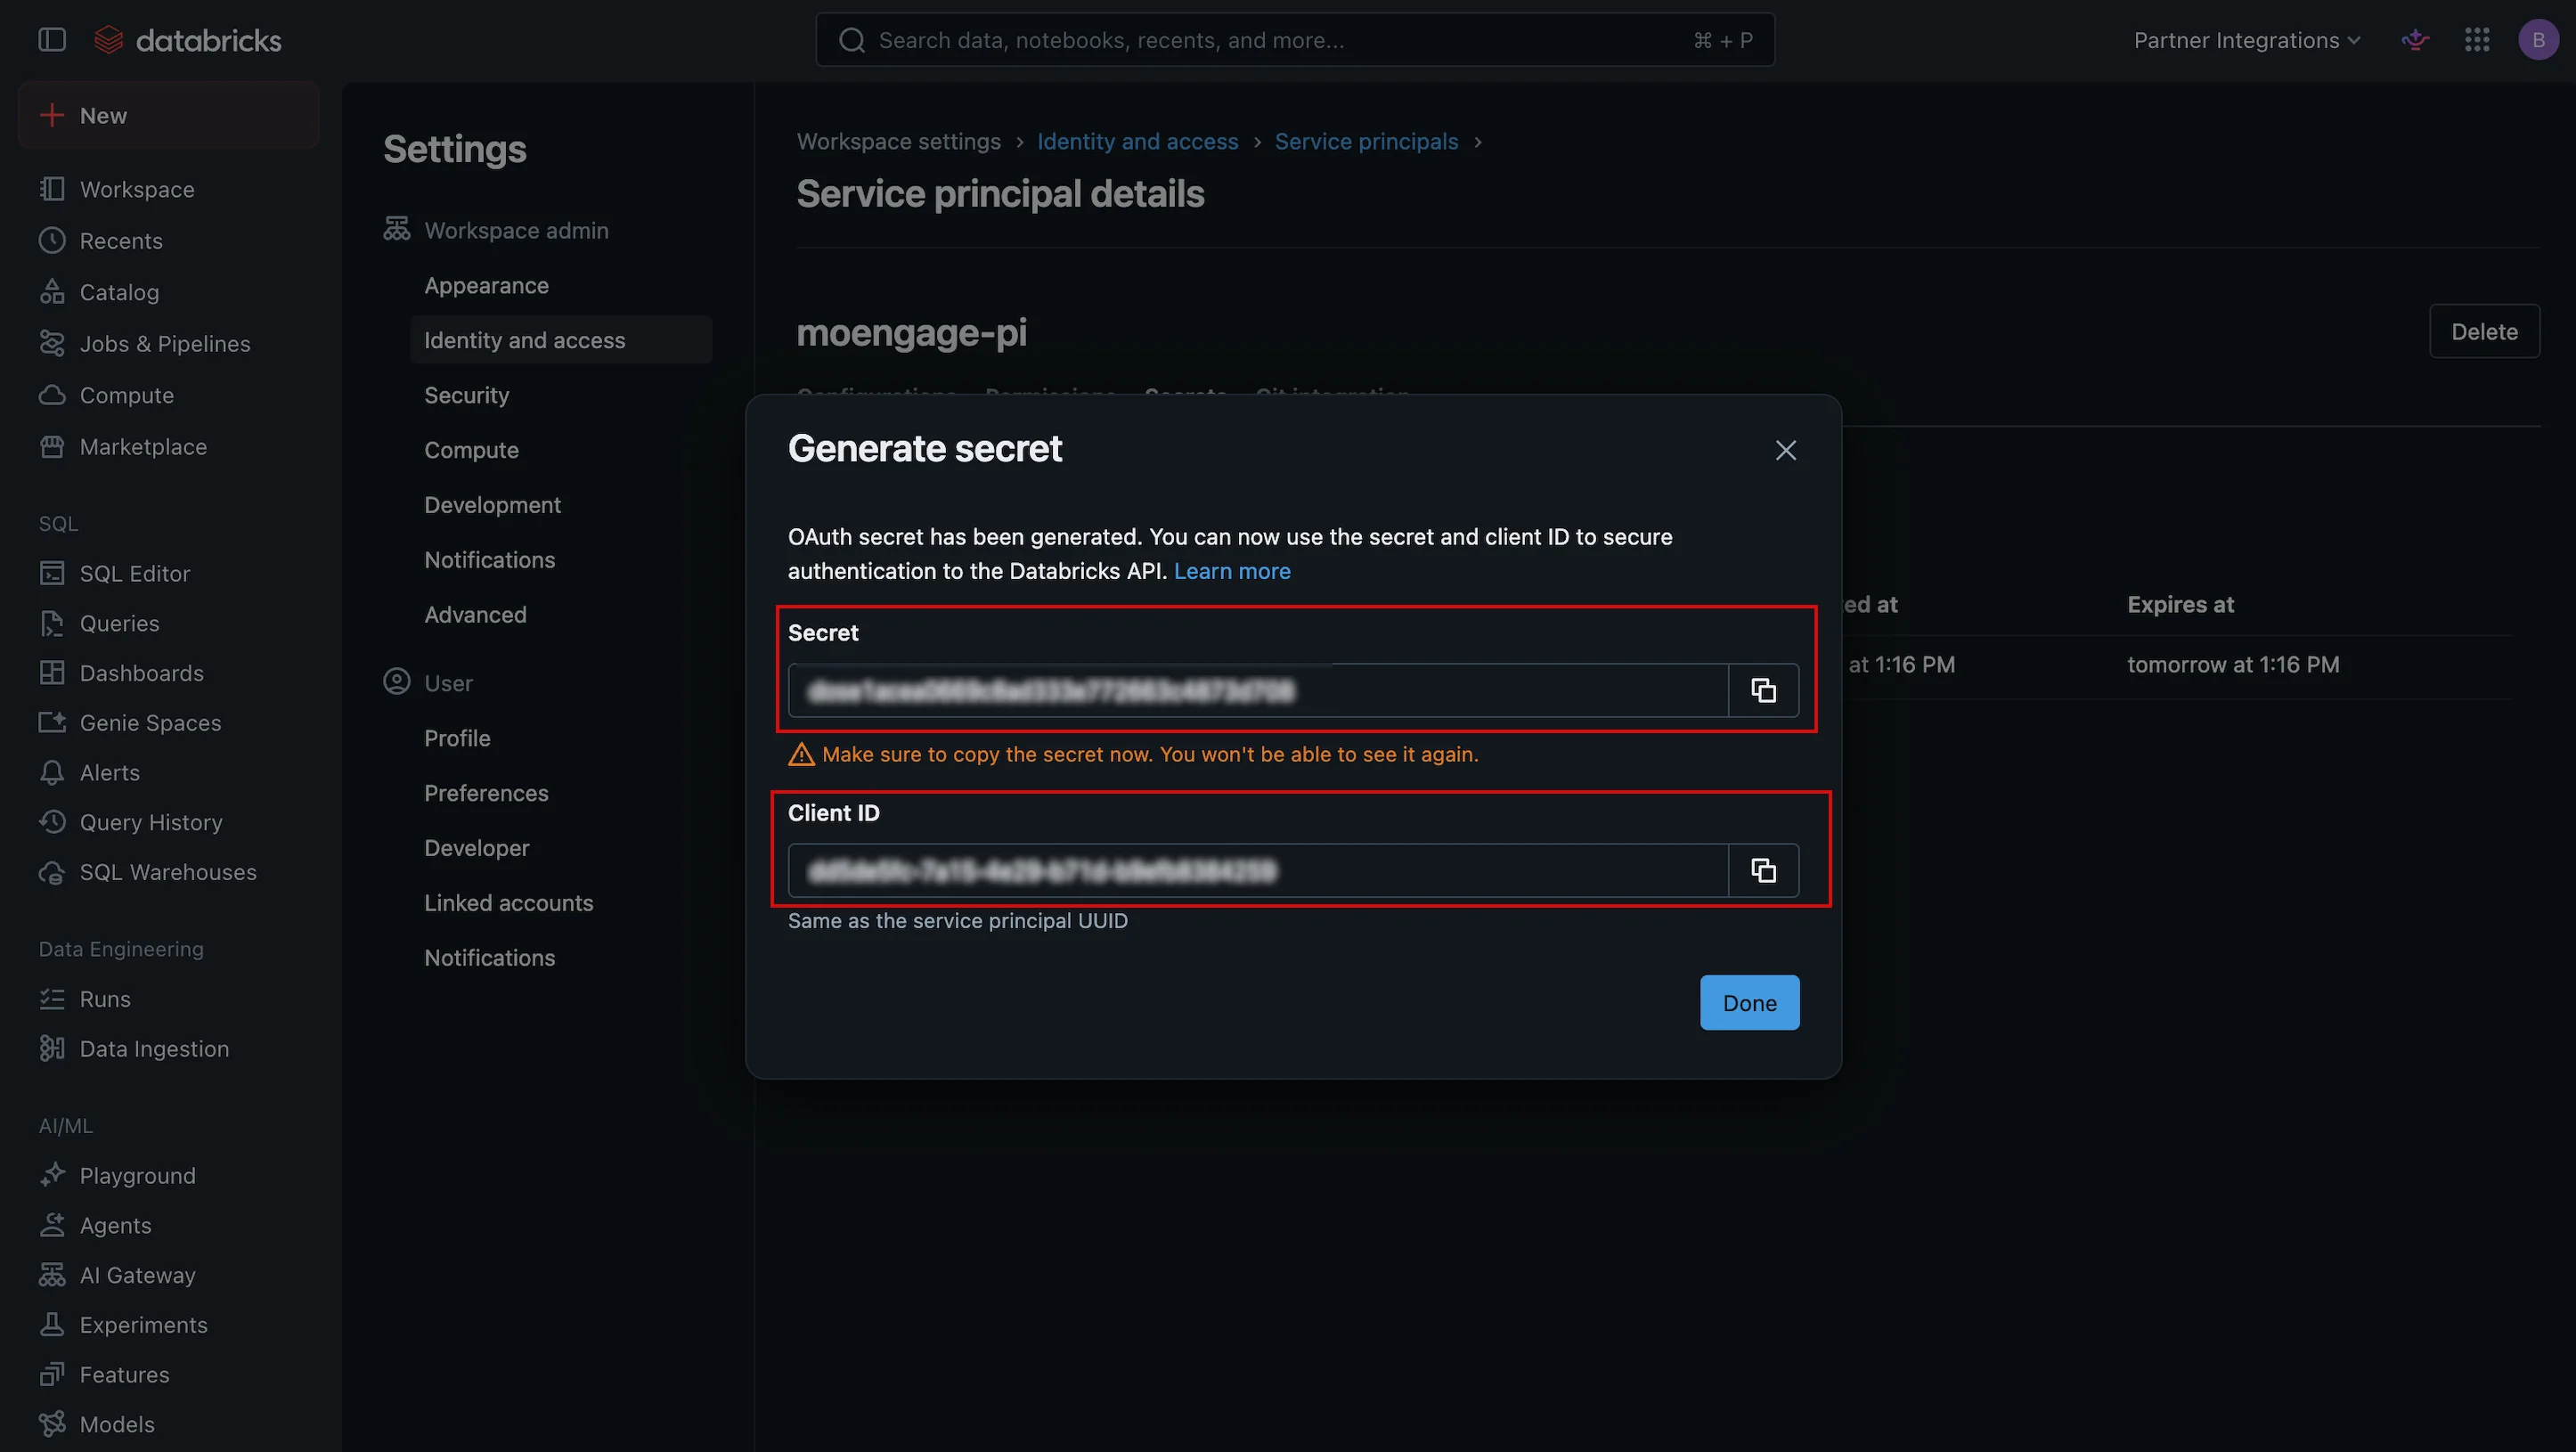The image size is (2576, 1452).
Task: Open SQL Warehouses icon
Action: click(x=52, y=872)
